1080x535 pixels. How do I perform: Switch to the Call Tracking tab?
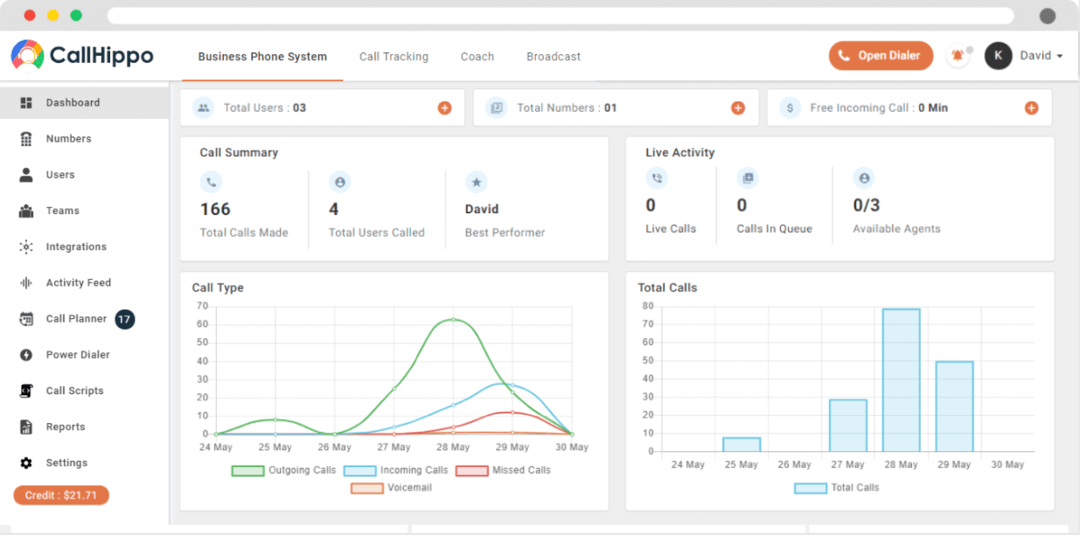pos(393,57)
